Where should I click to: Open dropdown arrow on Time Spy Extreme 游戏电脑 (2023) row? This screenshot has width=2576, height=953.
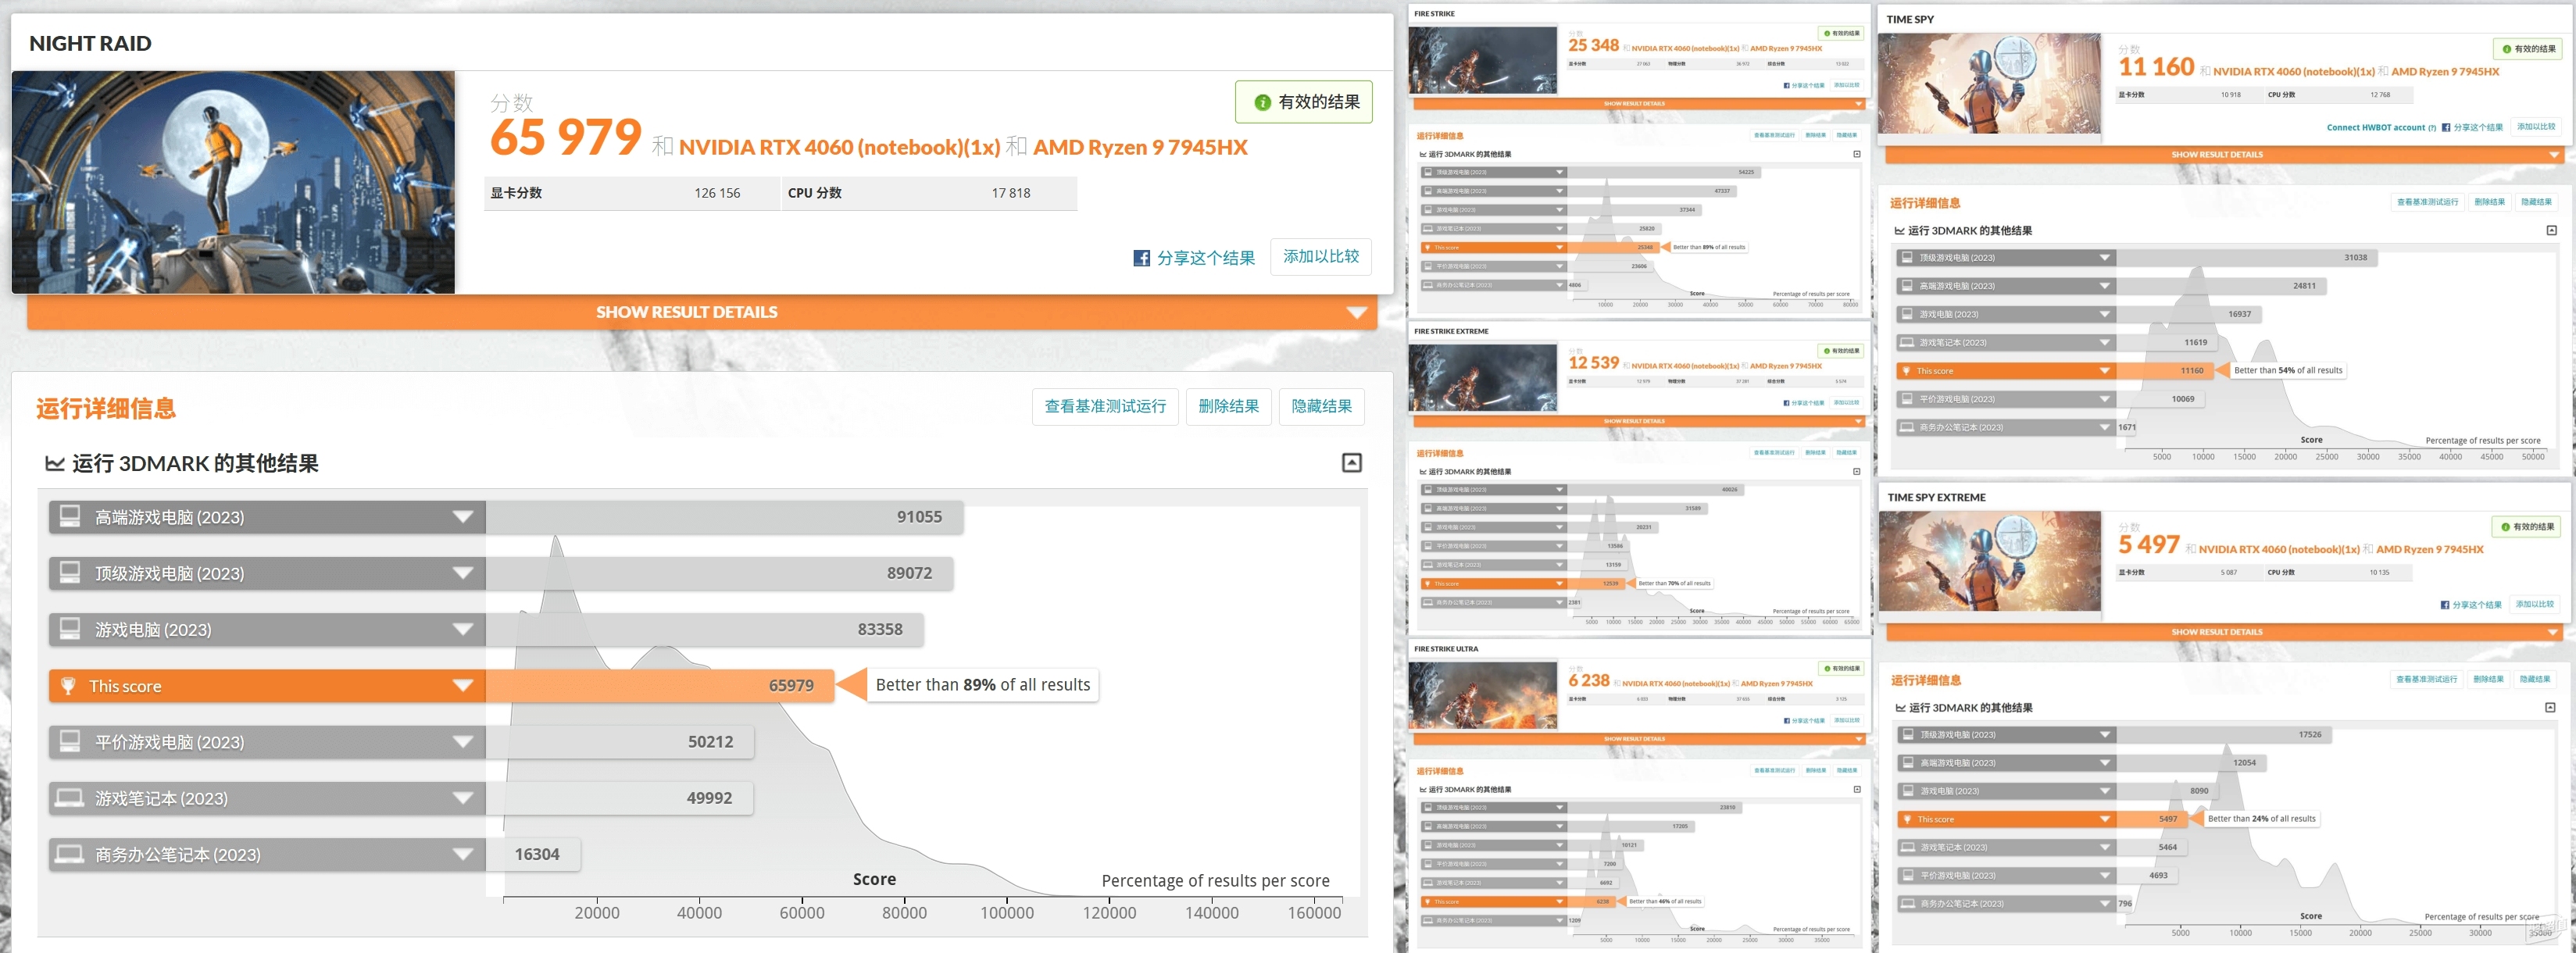tap(2105, 791)
